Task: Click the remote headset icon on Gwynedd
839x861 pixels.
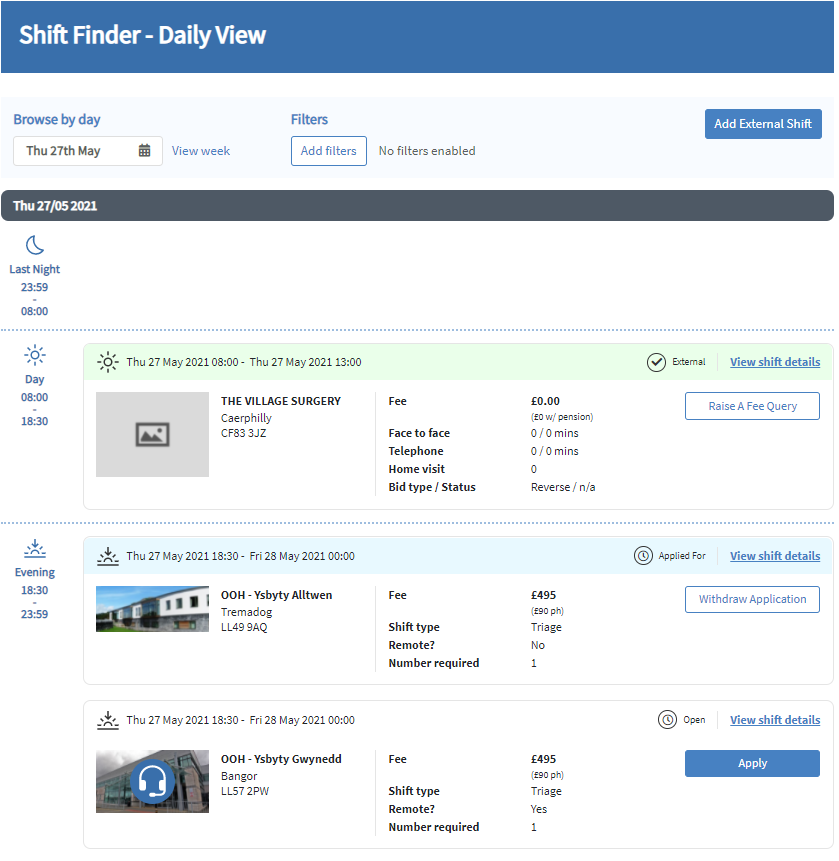Action: click(152, 781)
